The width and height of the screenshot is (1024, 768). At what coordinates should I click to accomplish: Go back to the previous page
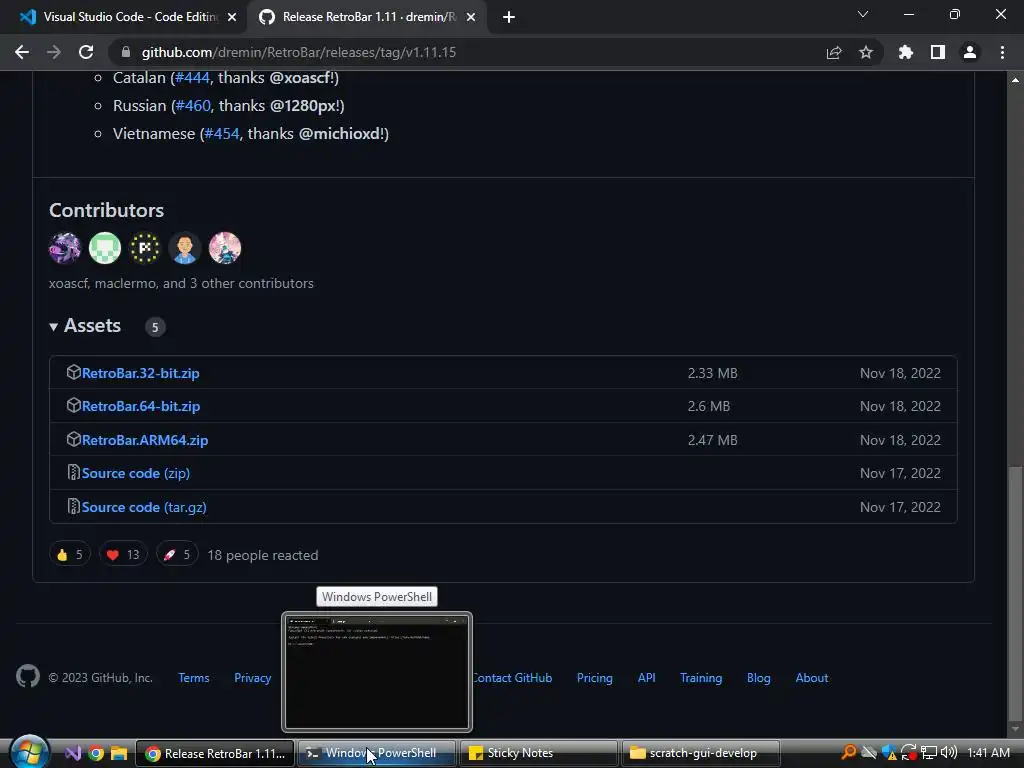pyautogui.click(x=22, y=52)
